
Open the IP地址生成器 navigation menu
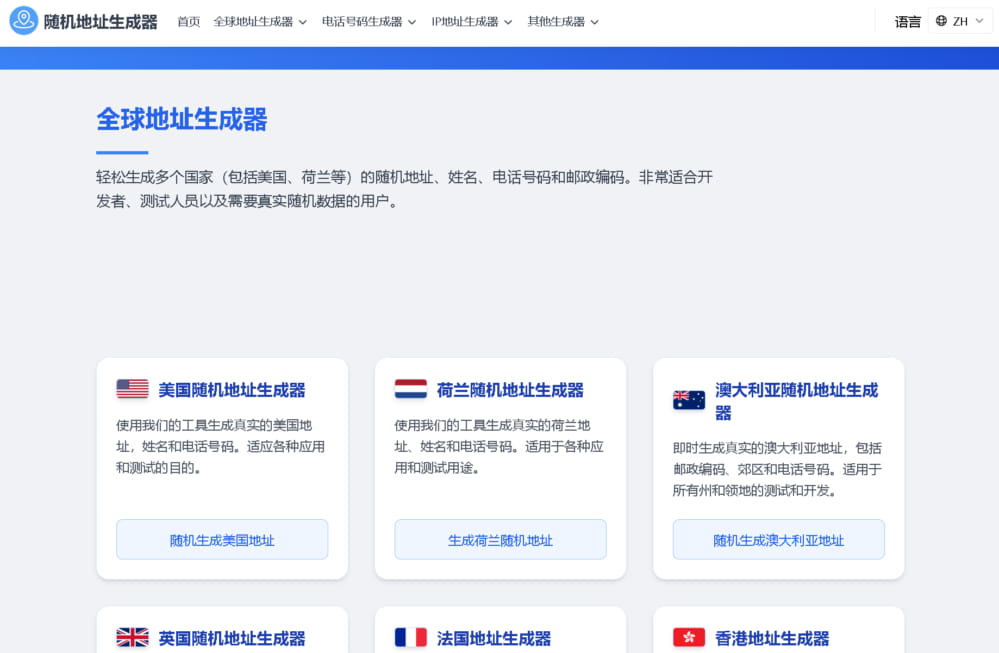(471, 22)
